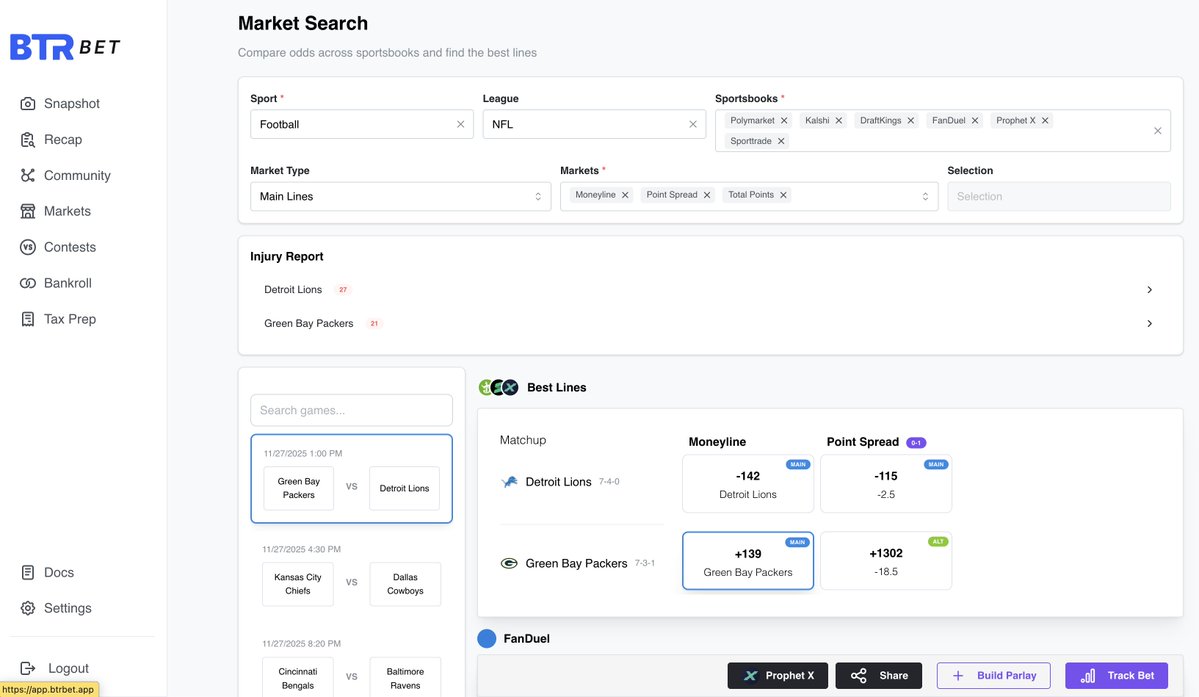Open the Markets dropdown arrows

(925, 196)
